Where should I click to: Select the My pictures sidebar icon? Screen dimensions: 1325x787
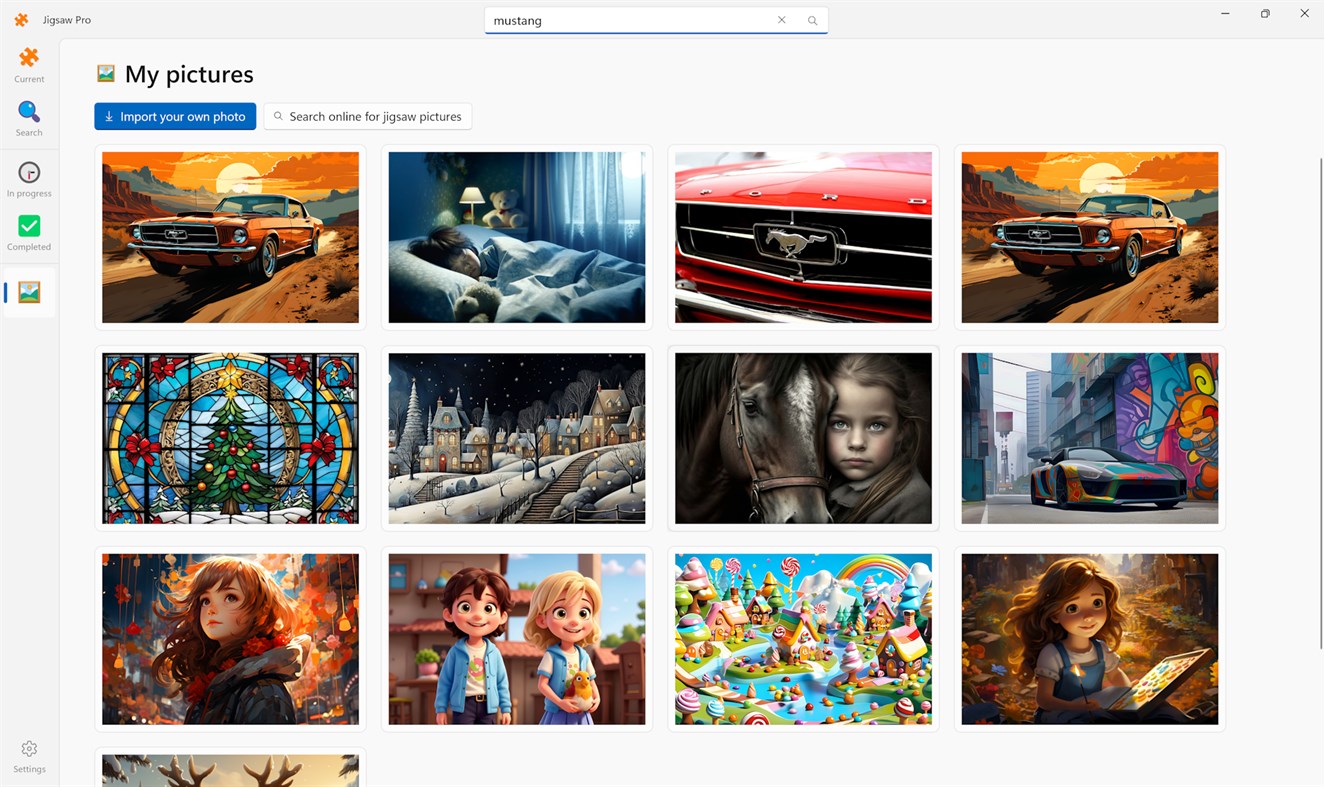click(x=29, y=291)
